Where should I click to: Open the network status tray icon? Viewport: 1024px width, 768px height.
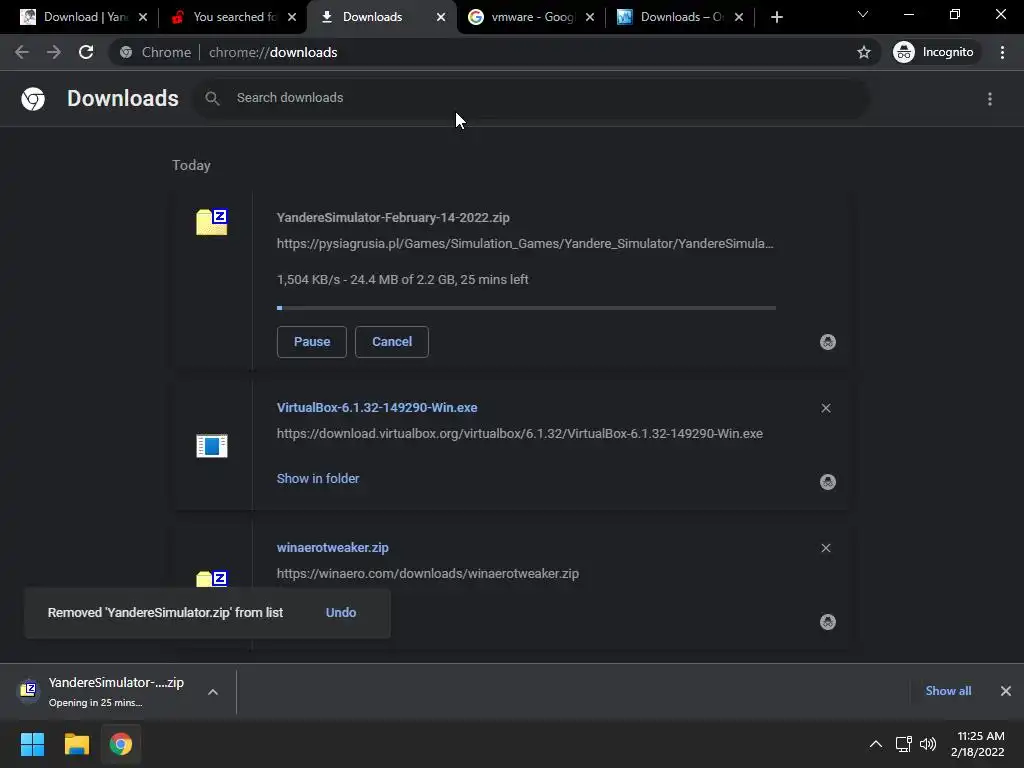904,744
